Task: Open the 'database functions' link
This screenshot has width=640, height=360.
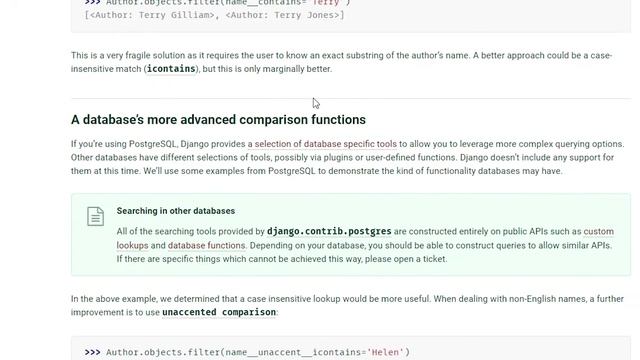Action: (207, 245)
